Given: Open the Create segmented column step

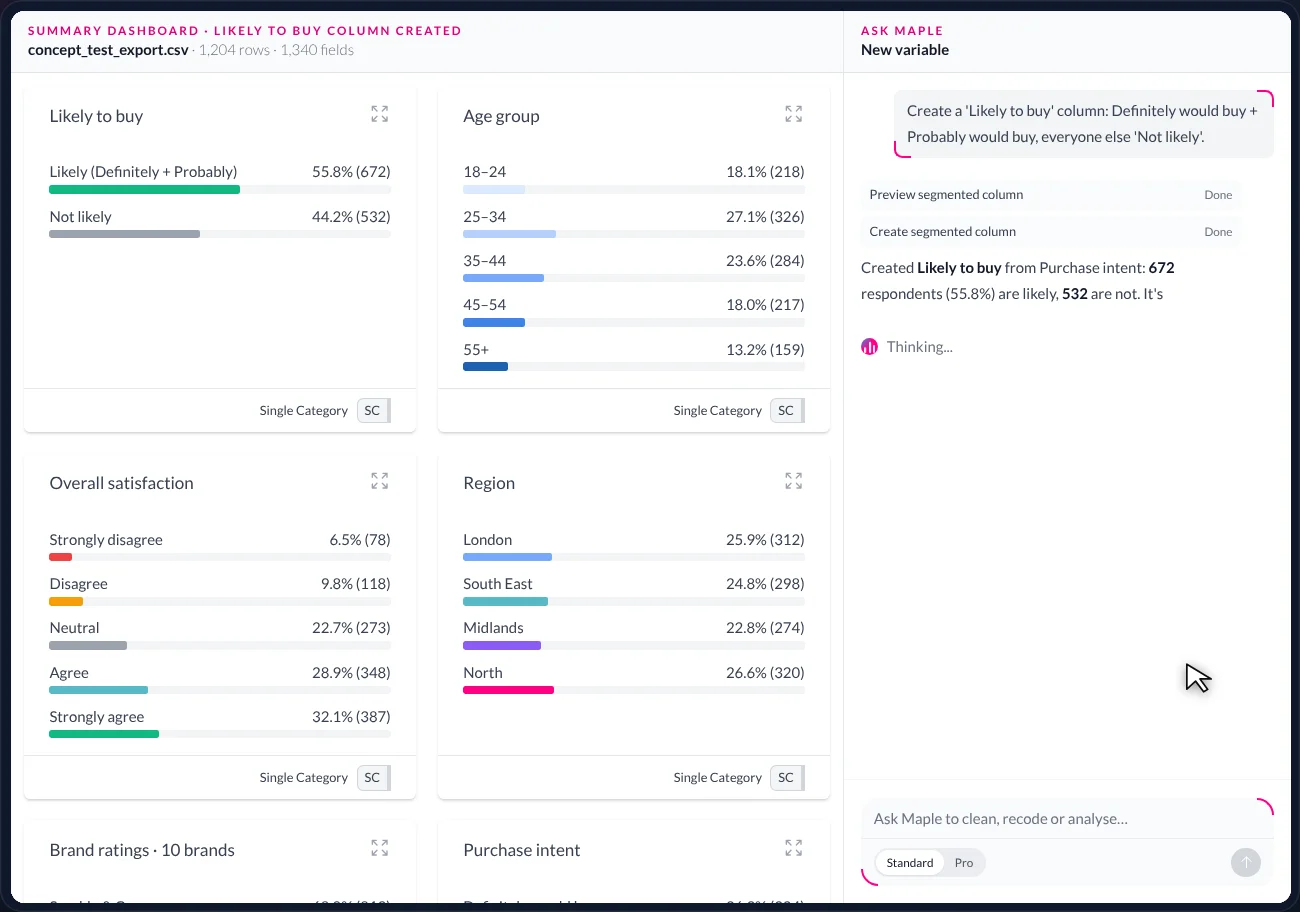Looking at the screenshot, I should click(x=1051, y=232).
